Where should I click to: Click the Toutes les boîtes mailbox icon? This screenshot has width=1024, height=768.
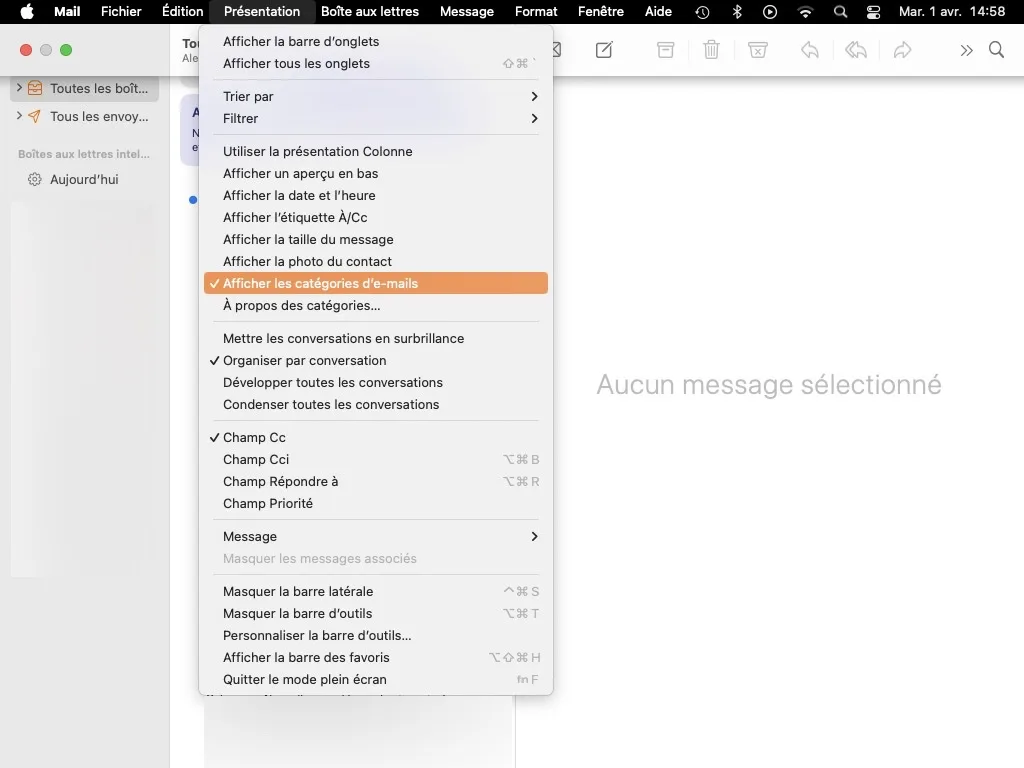coord(35,88)
